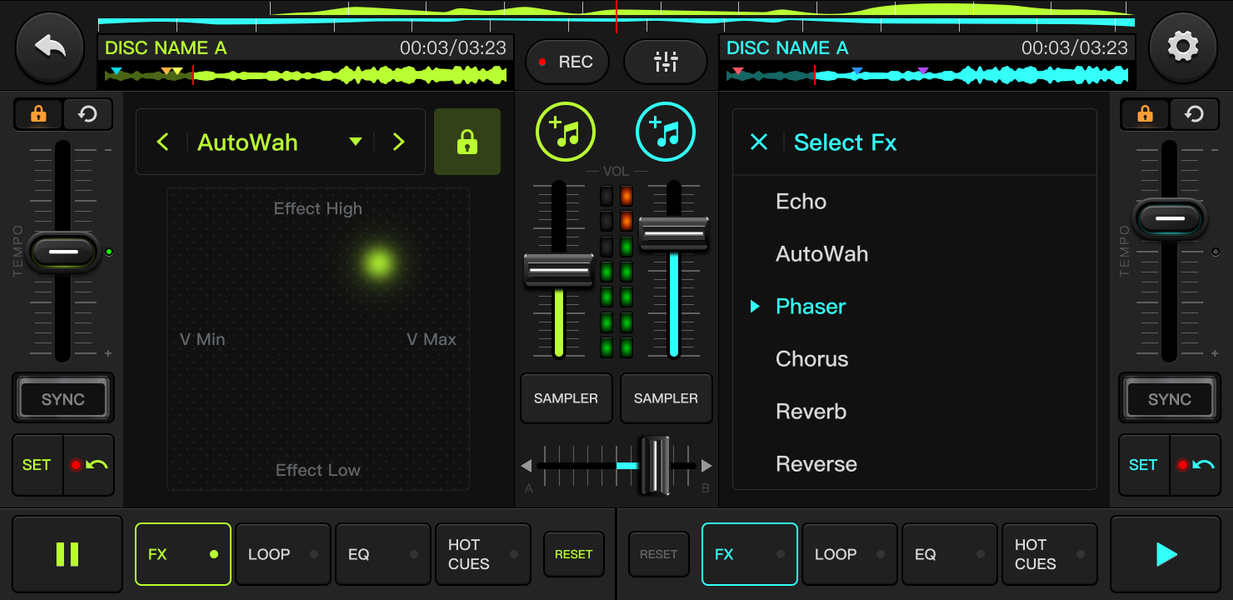Switch the right deck to the LOOP tab

[x=849, y=553]
